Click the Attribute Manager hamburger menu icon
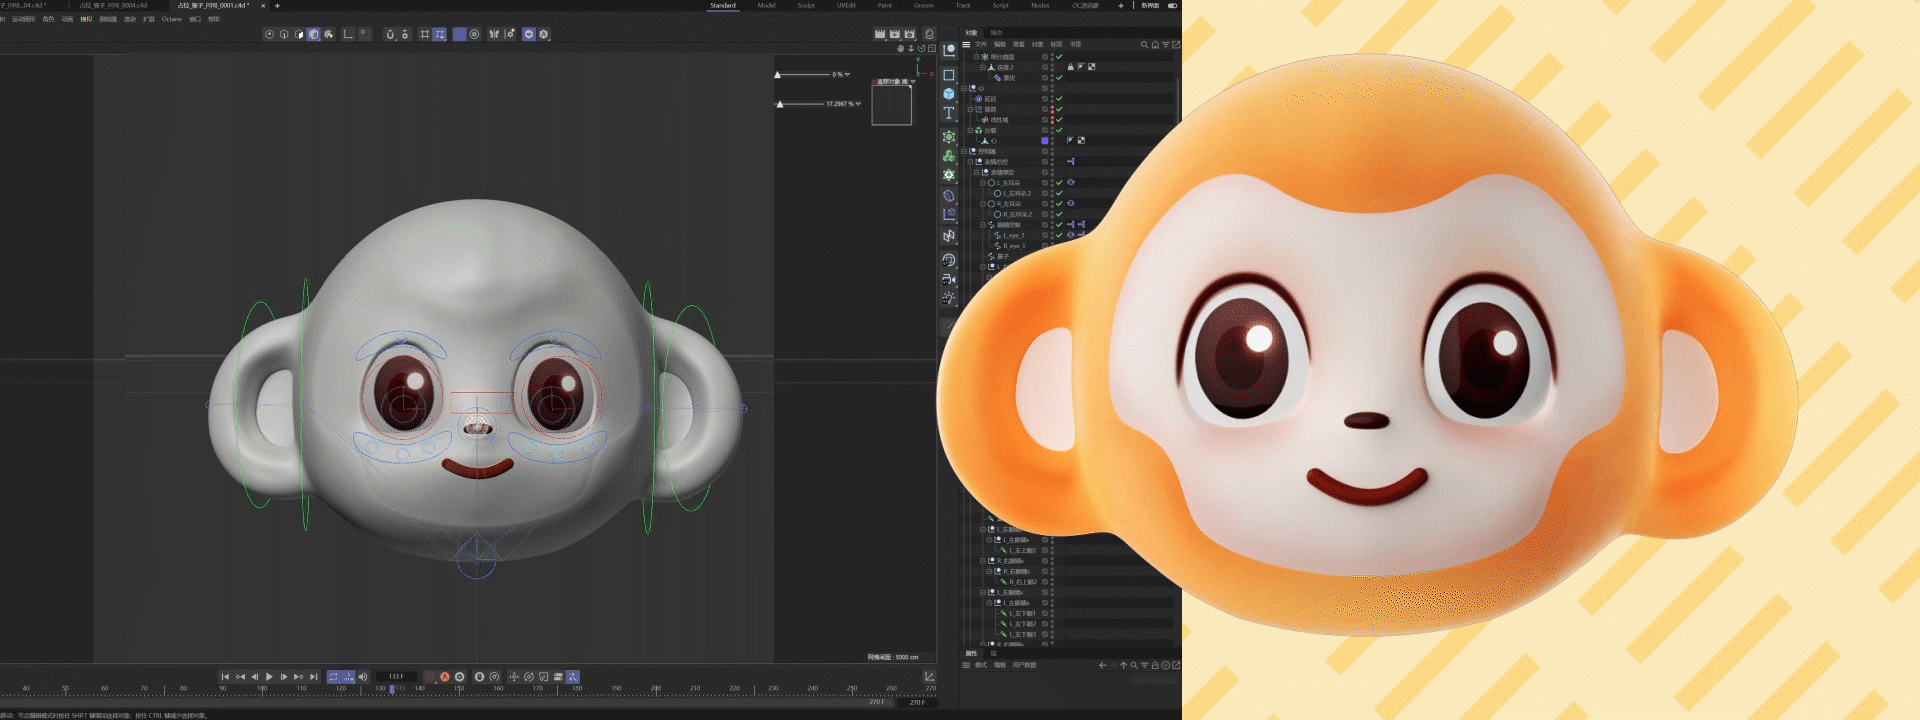Viewport: 1920px width, 720px height. pos(966,665)
